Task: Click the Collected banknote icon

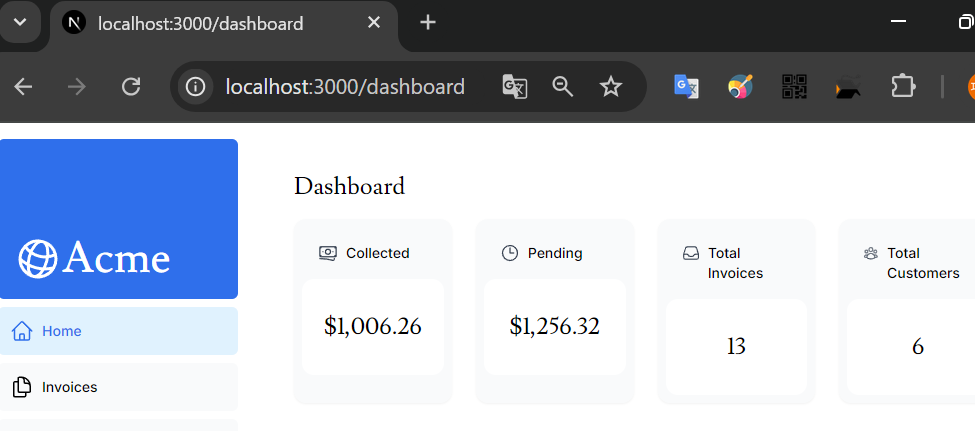Action: (328, 253)
